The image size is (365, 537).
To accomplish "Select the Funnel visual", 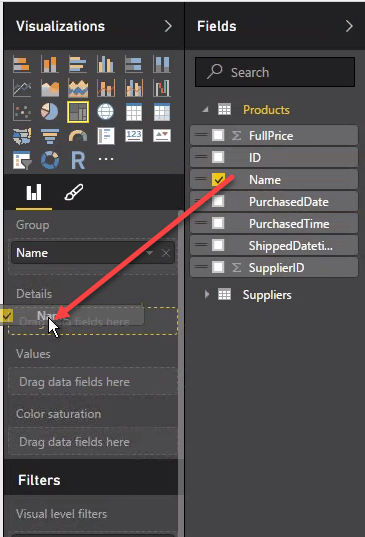I will [x=50, y=136].
